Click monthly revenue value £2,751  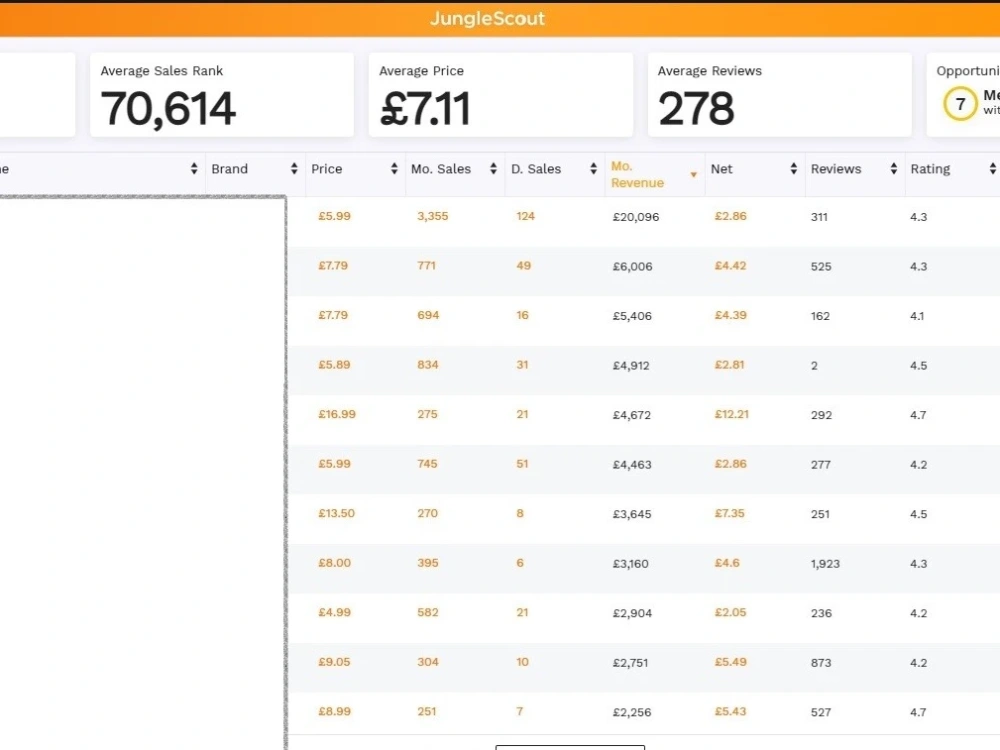point(630,663)
